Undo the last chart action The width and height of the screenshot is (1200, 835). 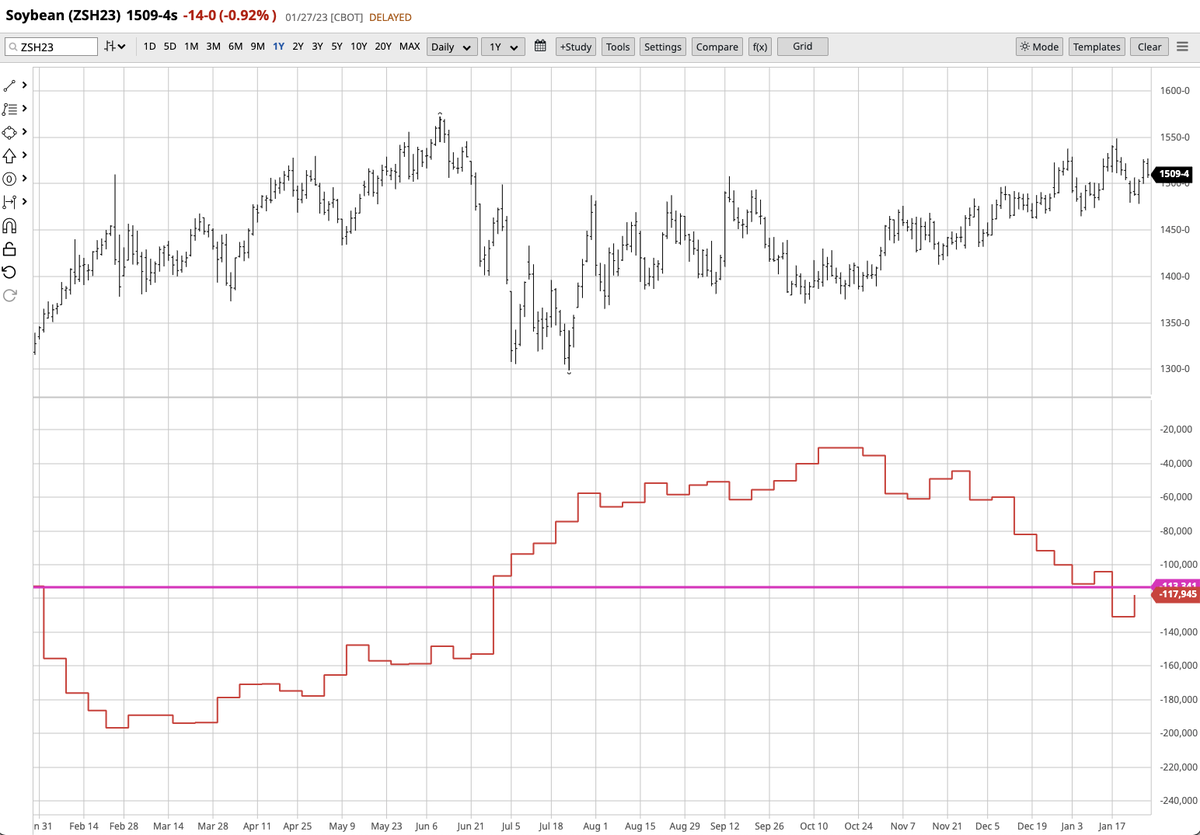coord(10,272)
